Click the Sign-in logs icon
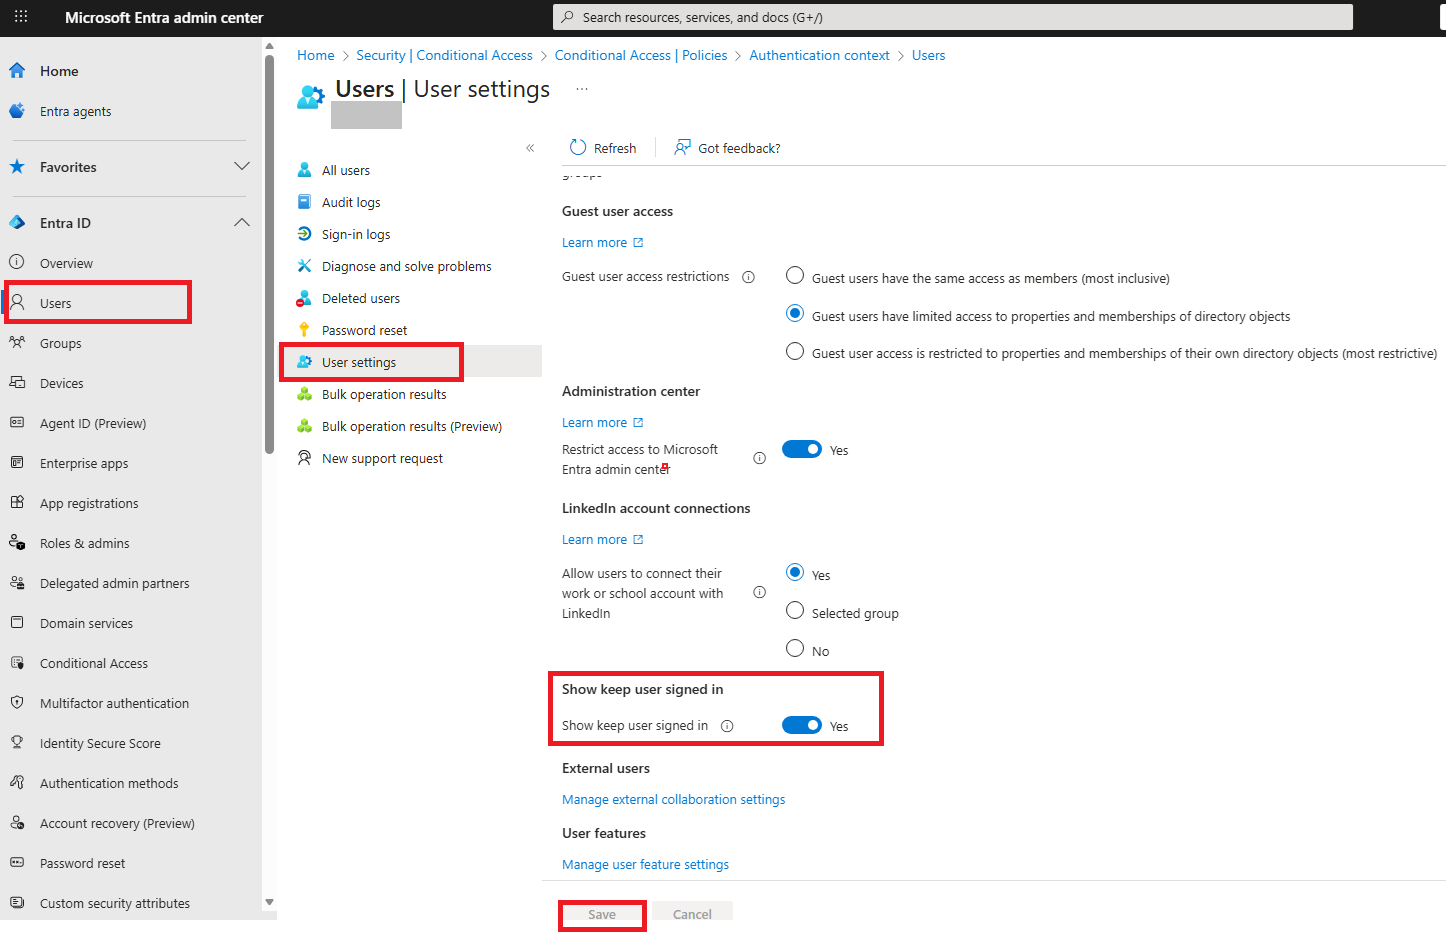Viewport: 1446px width, 935px height. (x=305, y=234)
